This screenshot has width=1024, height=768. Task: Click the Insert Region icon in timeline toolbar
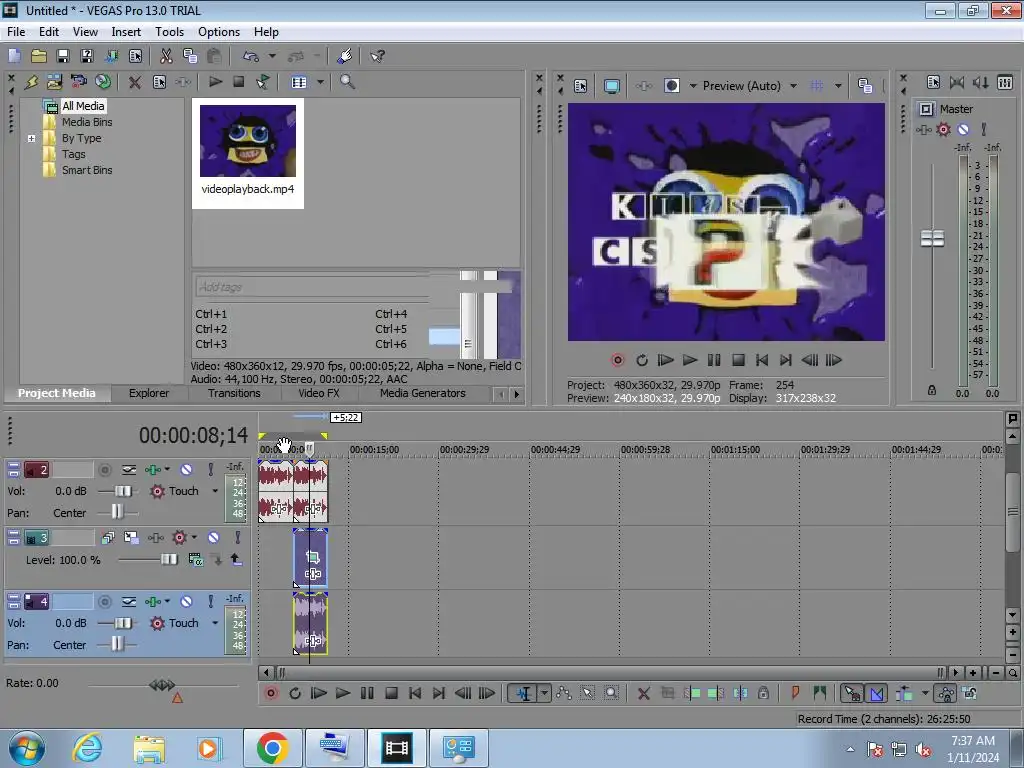819,693
